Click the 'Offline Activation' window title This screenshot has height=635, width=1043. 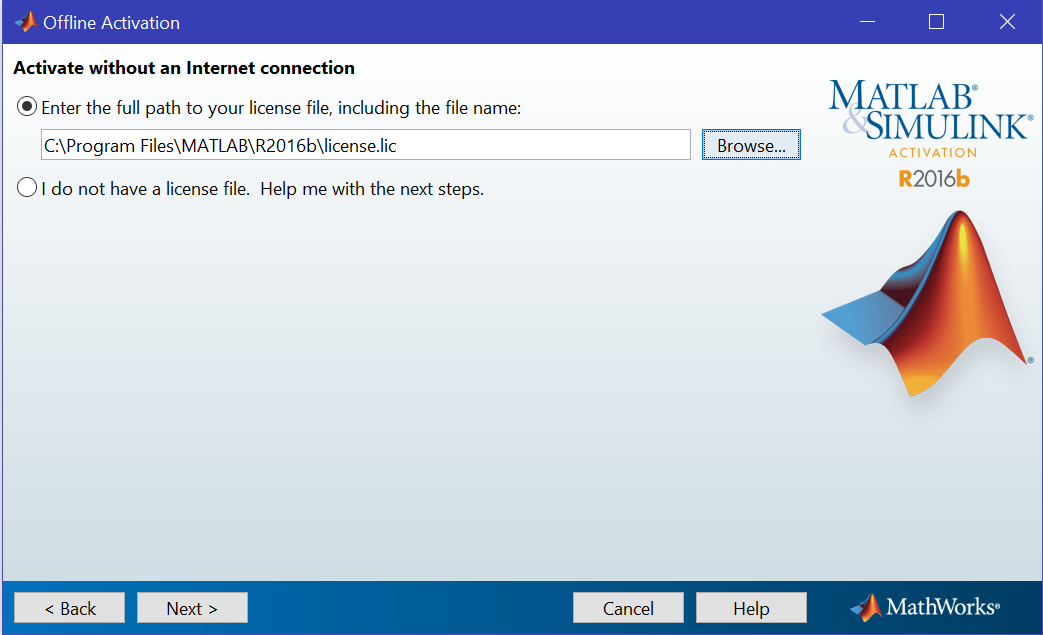pyautogui.click(x=111, y=23)
